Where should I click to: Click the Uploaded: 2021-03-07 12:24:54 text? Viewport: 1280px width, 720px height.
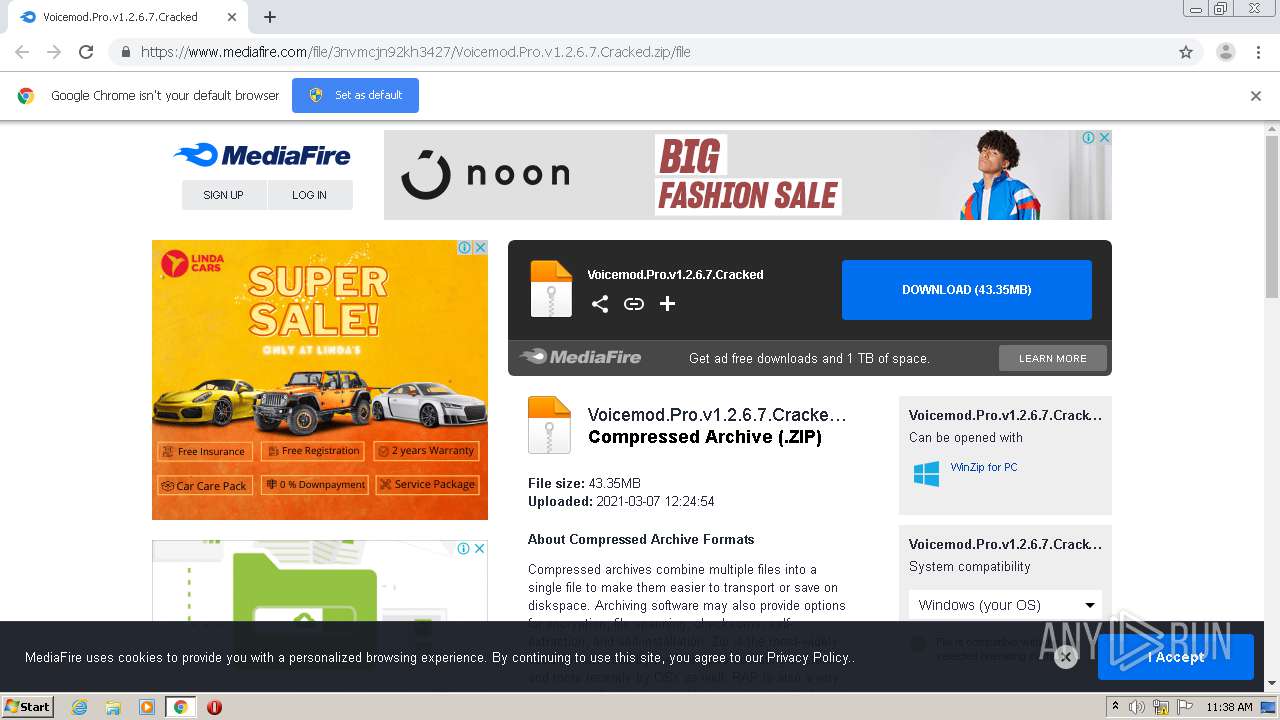pyautogui.click(x=621, y=501)
